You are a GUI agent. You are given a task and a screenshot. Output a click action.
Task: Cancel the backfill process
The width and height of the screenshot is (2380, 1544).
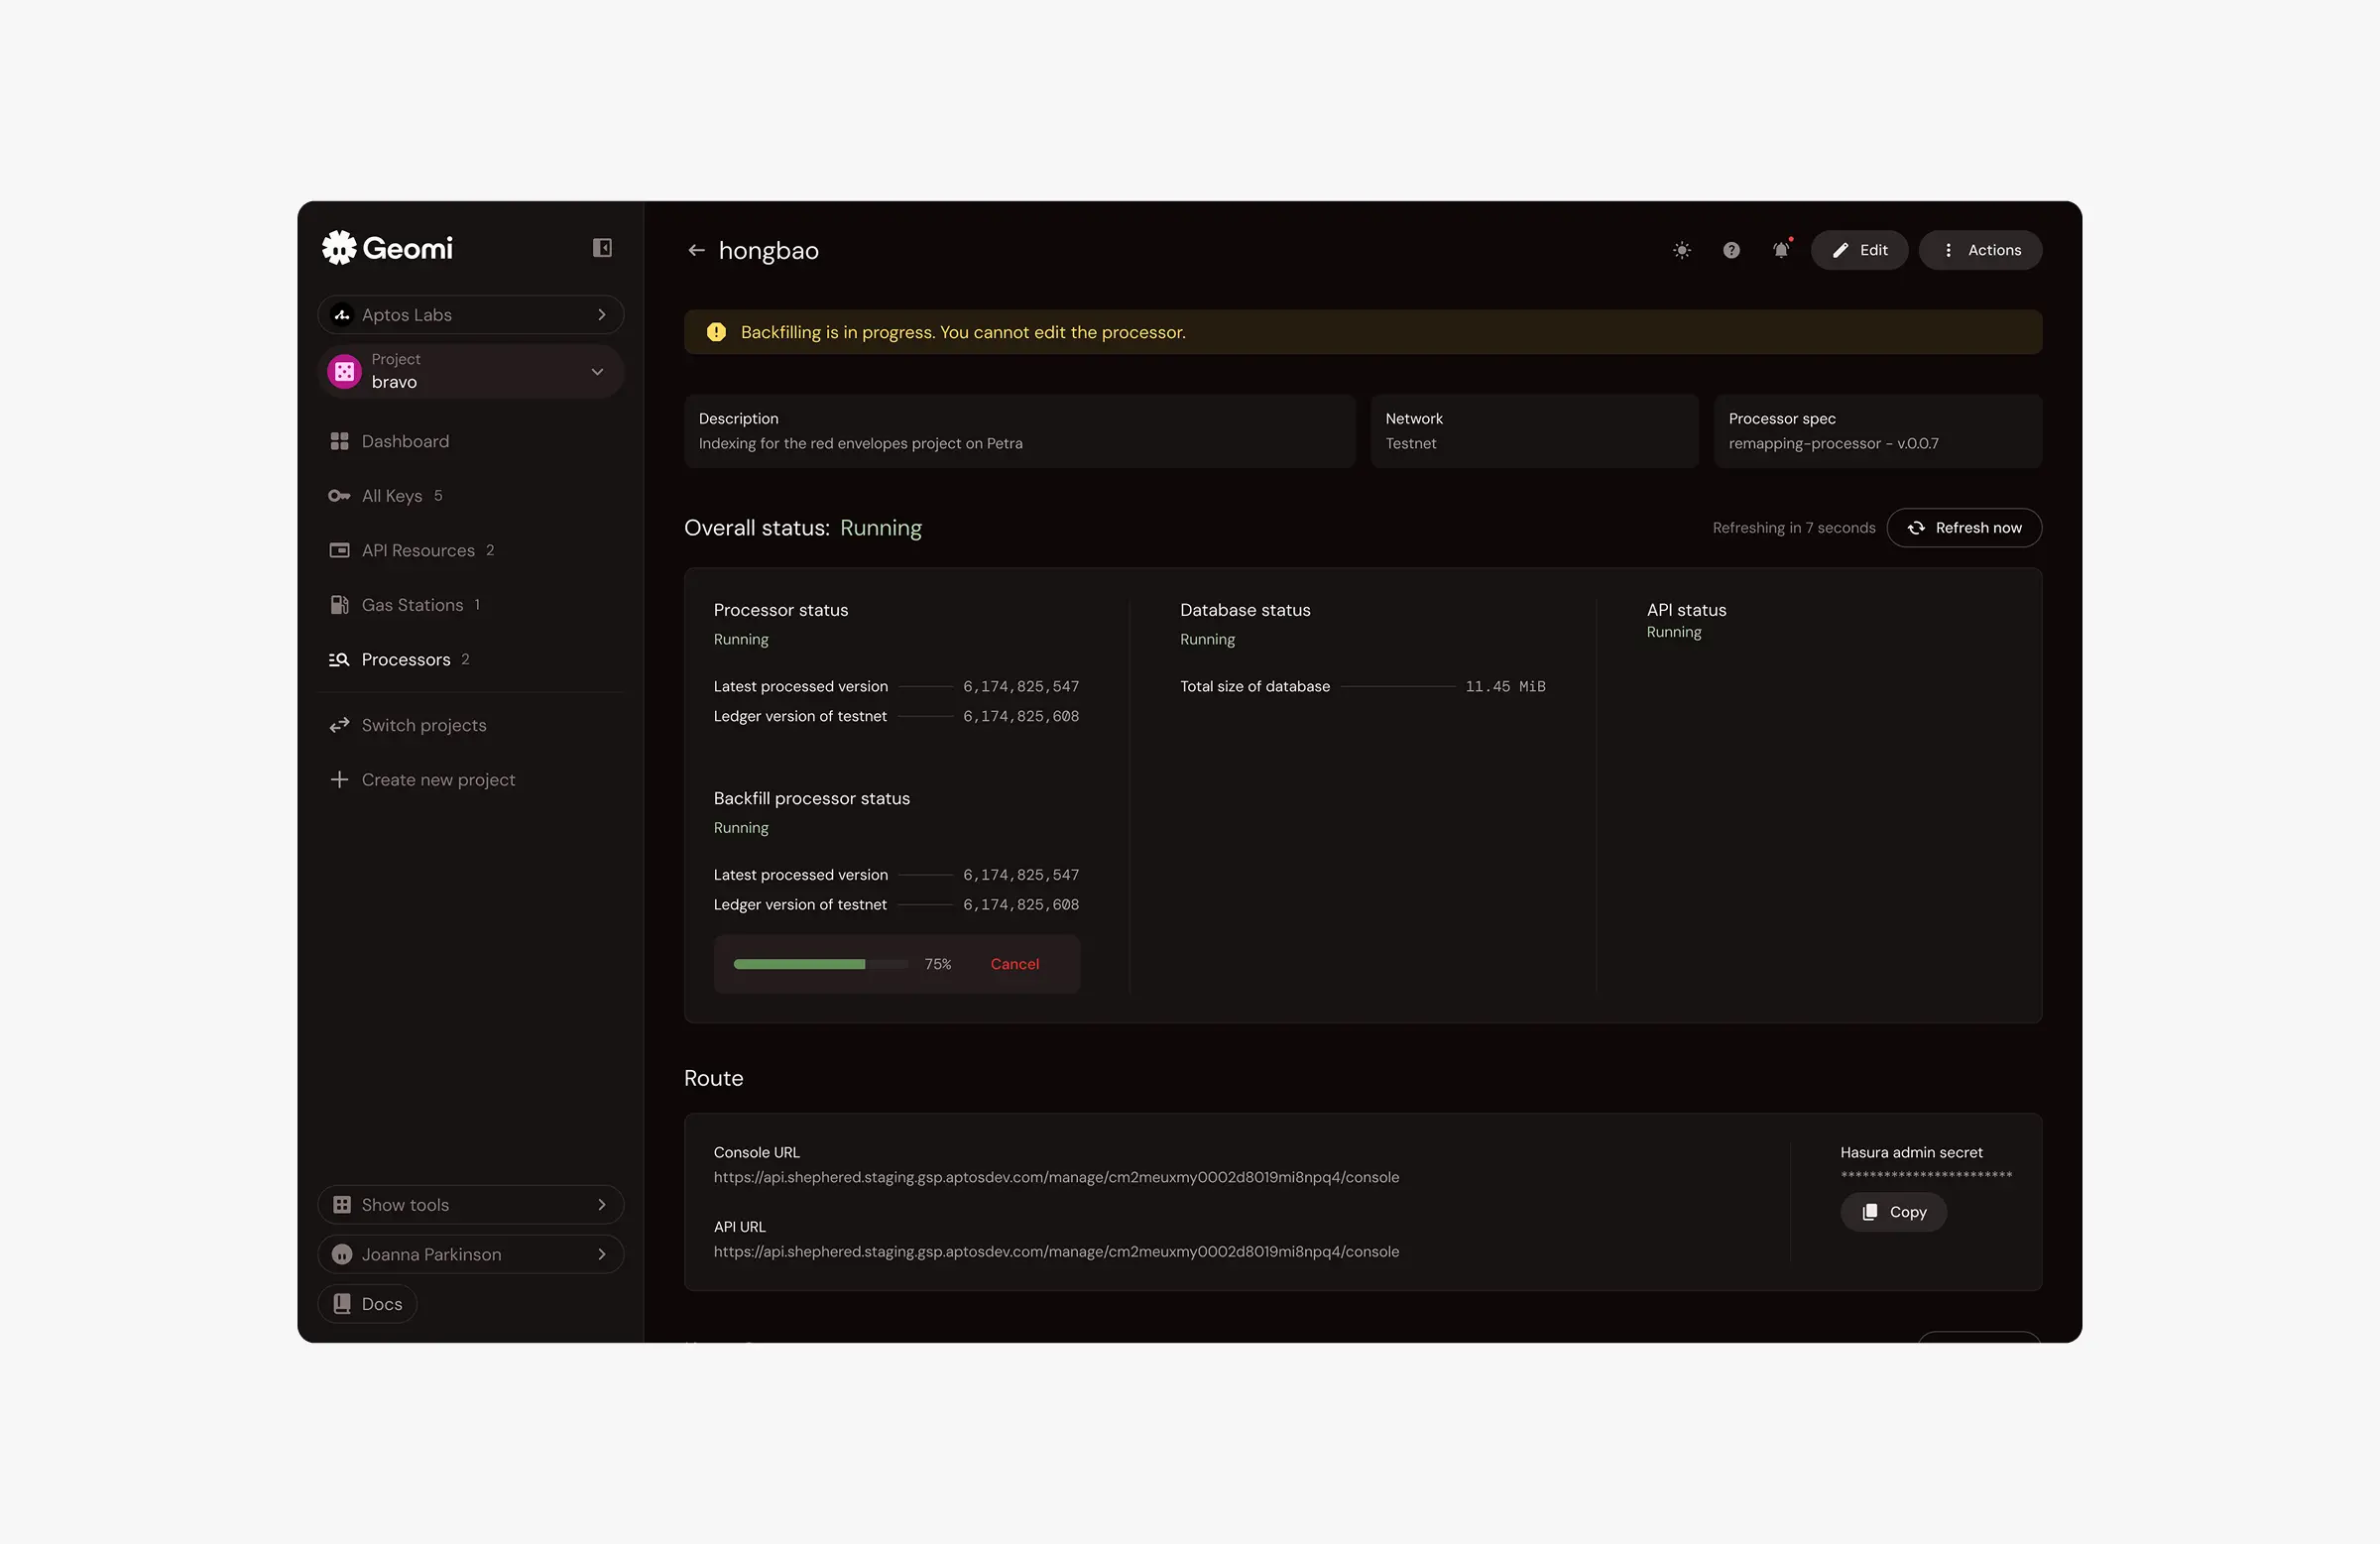coord(1014,964)
